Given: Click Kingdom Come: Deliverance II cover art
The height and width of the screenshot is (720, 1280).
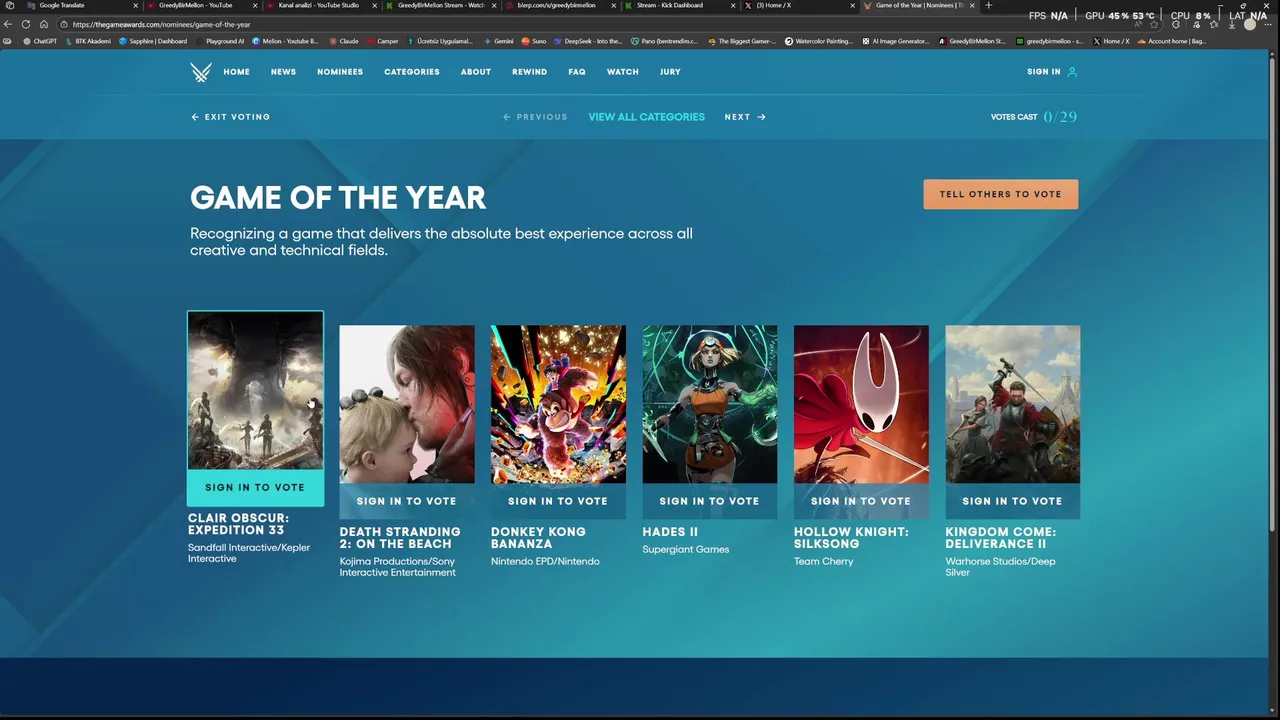Looking at the screenshot, I should click(1013, 404).
